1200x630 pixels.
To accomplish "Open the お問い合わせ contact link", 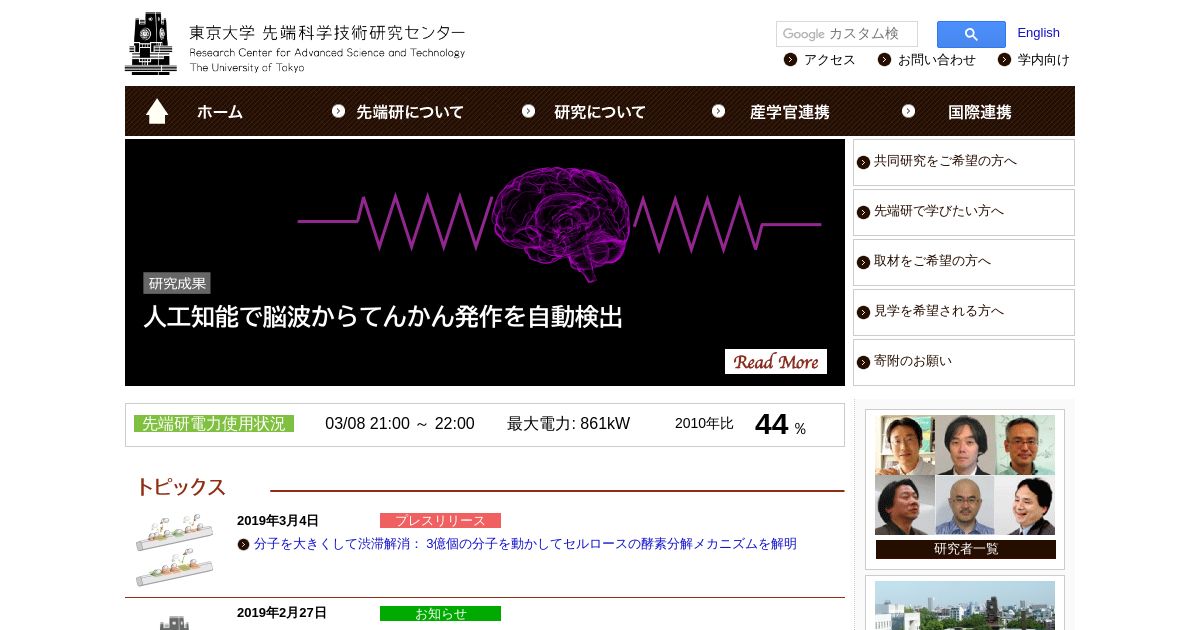I will [937, 60].
